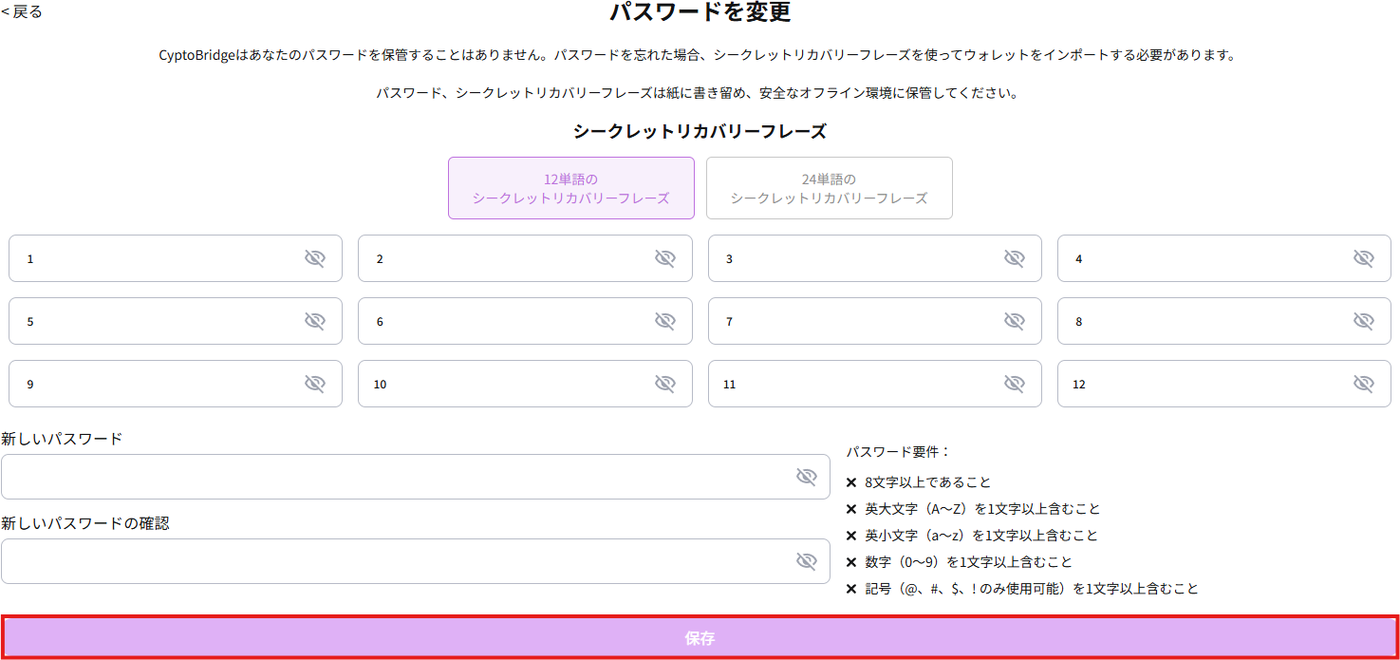Image resolution: width=1400 pixels, height=660 pixels.
Task: Click the シークレットリカバリーフレーズ section heading
Action: (700, 131)
